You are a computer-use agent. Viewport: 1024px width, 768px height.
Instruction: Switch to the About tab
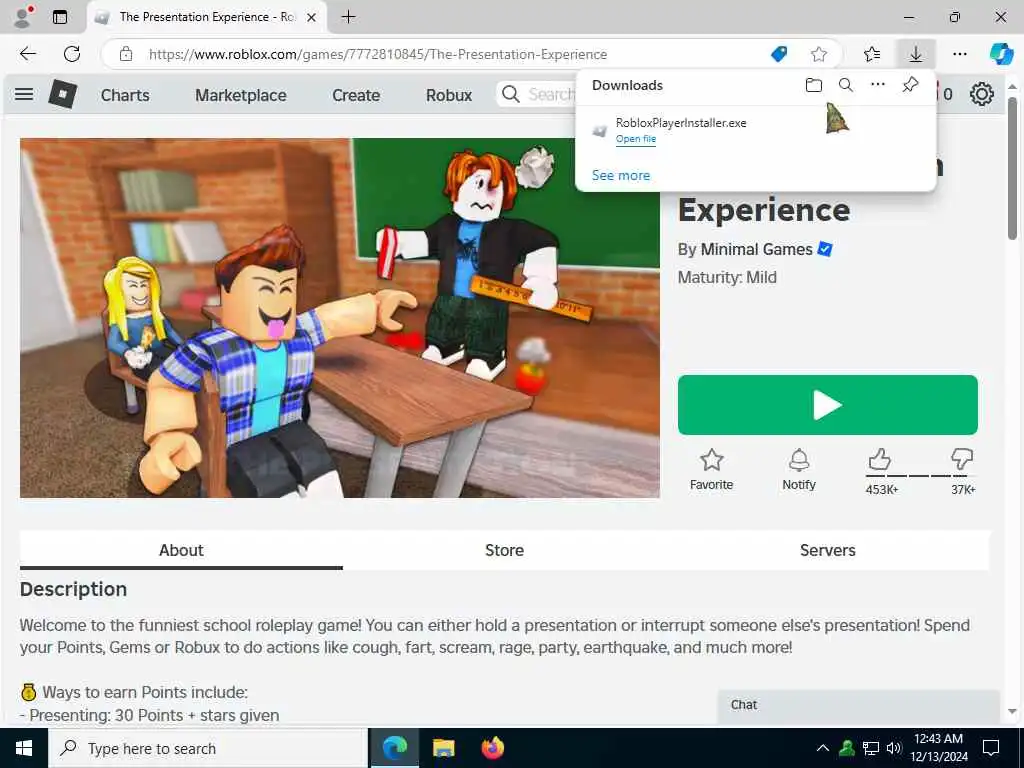coord(181,550)
